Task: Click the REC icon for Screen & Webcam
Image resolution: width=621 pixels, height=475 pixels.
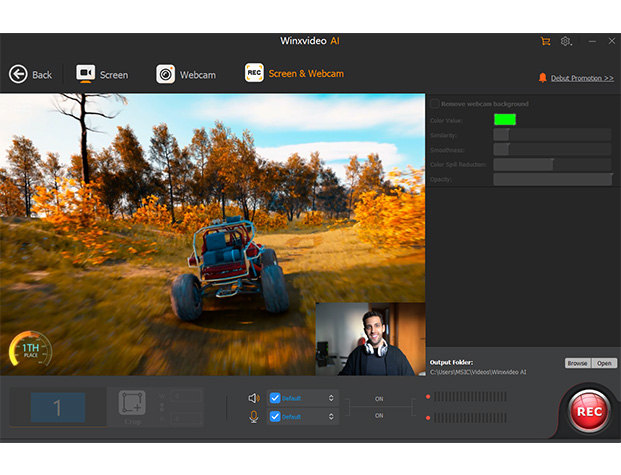Action: click(254, 72)
